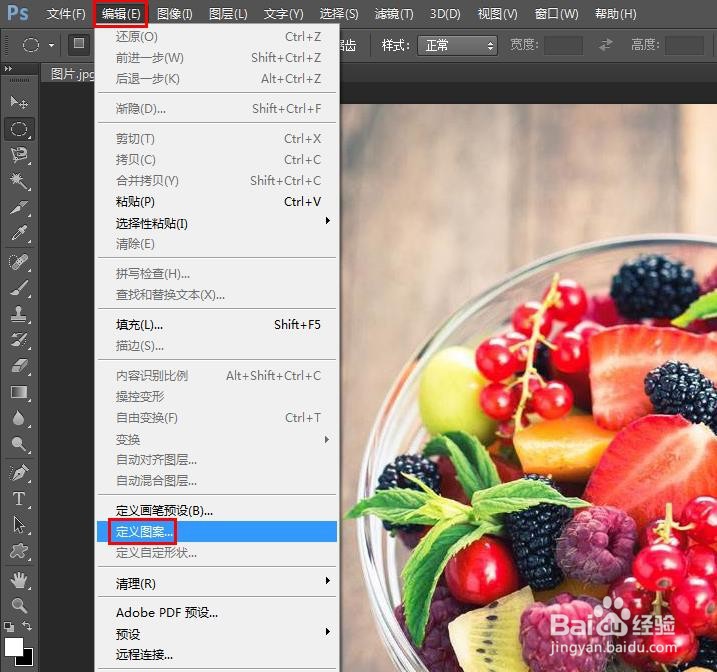Image resolution: width=717 pixels, height=672 pixels.
Task: Click the background color swatch
Action: point(27,660)
